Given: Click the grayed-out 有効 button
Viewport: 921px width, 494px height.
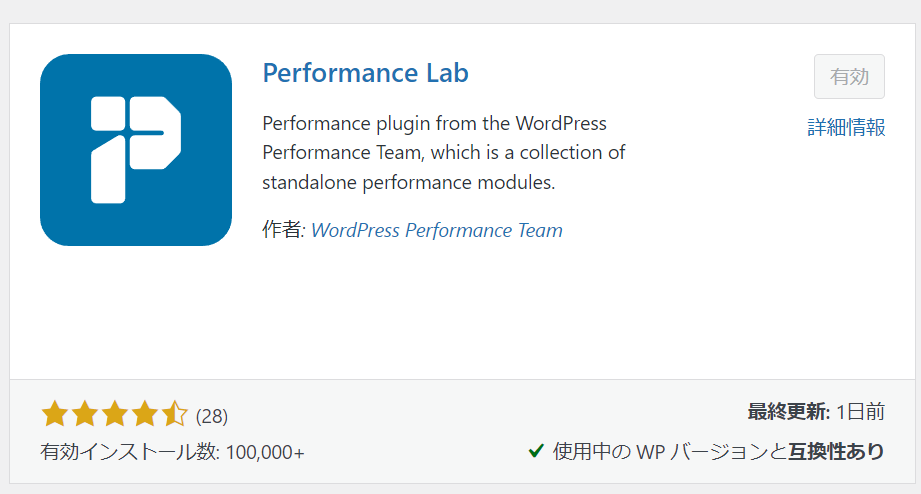Looking at the screenshot, I should 849,76.
